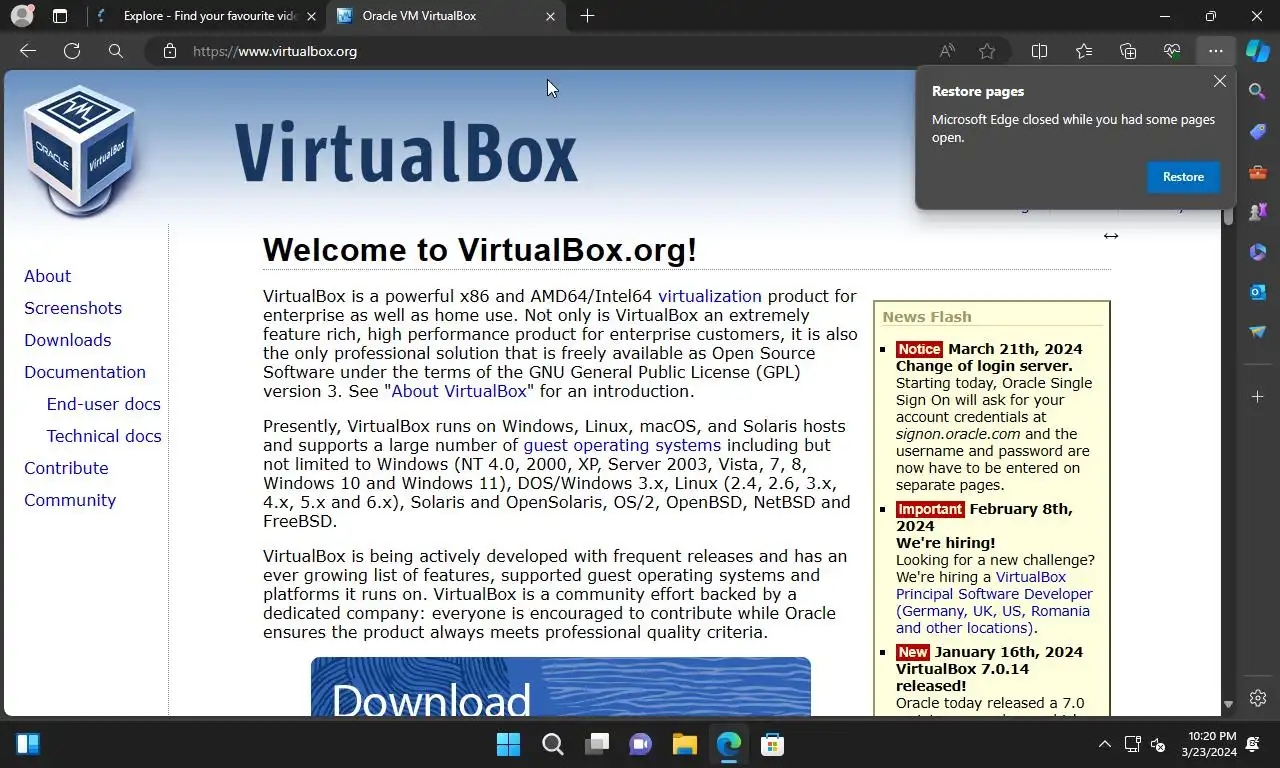Open sidebar Outlook icon
1280x768 pixels.
pyautogui.click(x=1258, y=292)
